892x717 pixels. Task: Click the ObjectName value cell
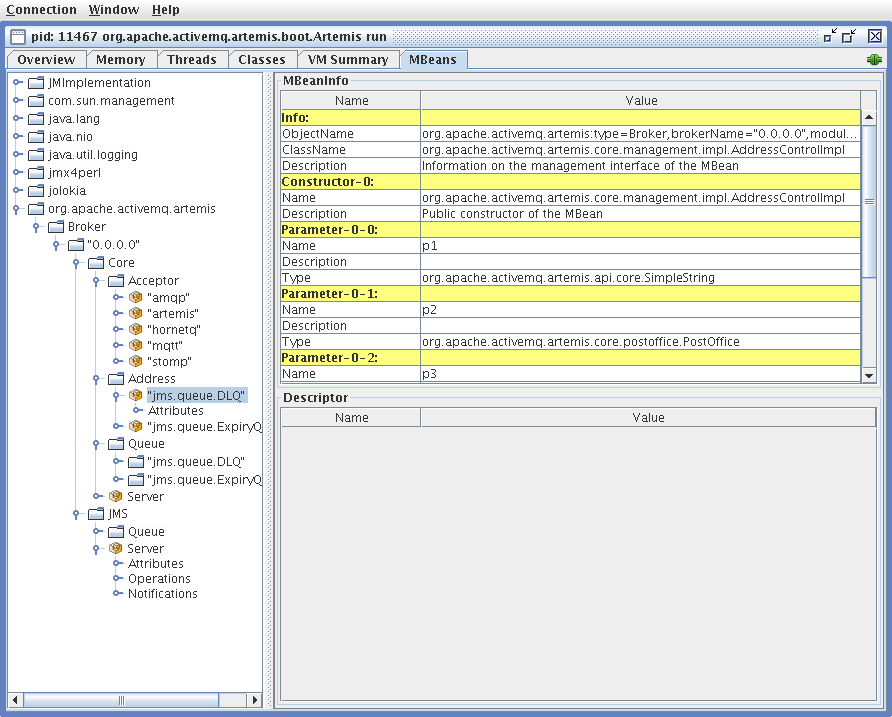point(640,134)
